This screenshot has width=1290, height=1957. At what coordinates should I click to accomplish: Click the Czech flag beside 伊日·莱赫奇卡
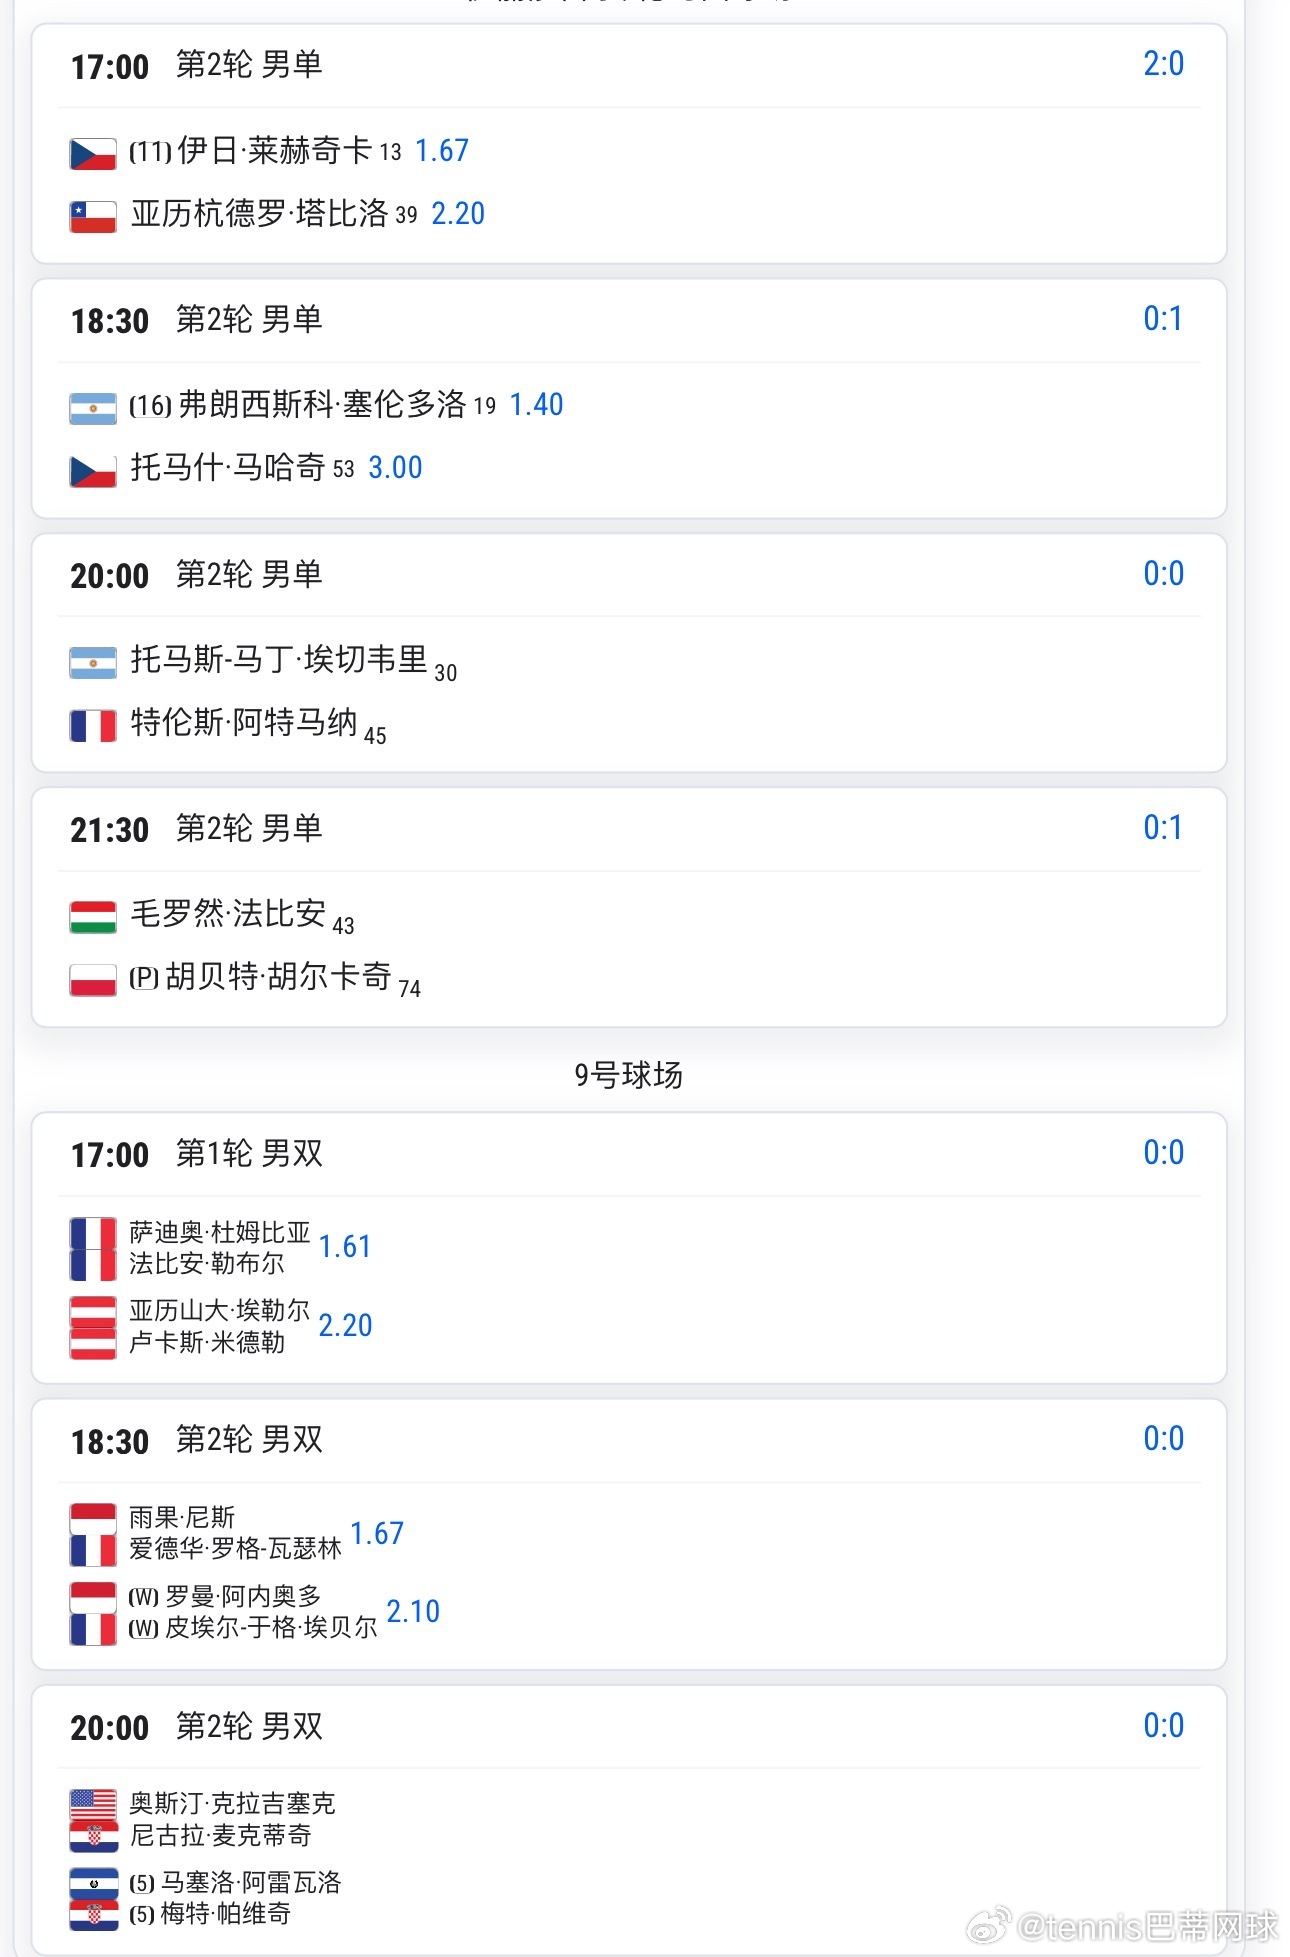tap(93, 153)
